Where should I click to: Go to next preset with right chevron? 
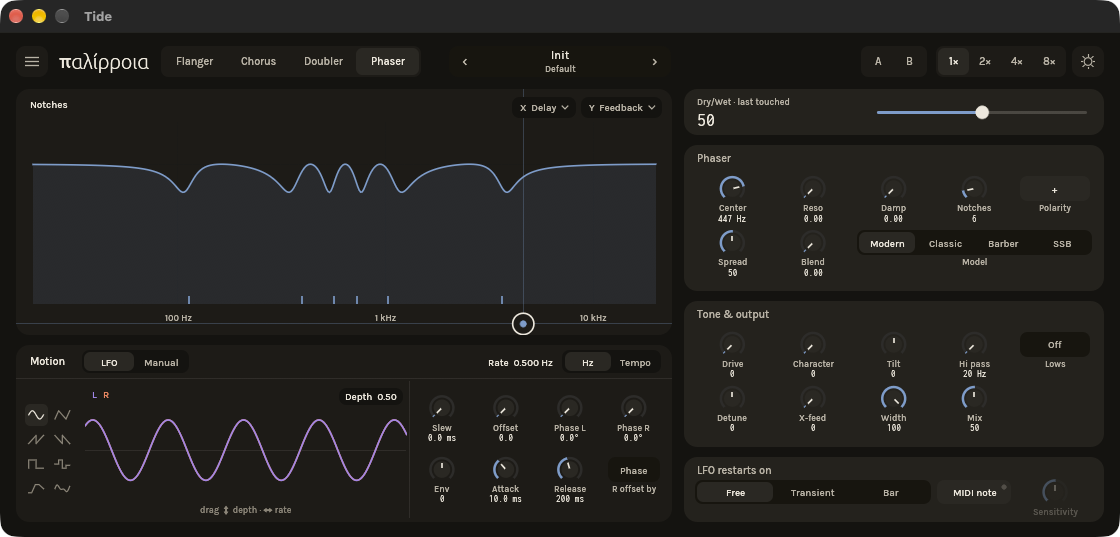pyautogui.click(x=654, y=62)
